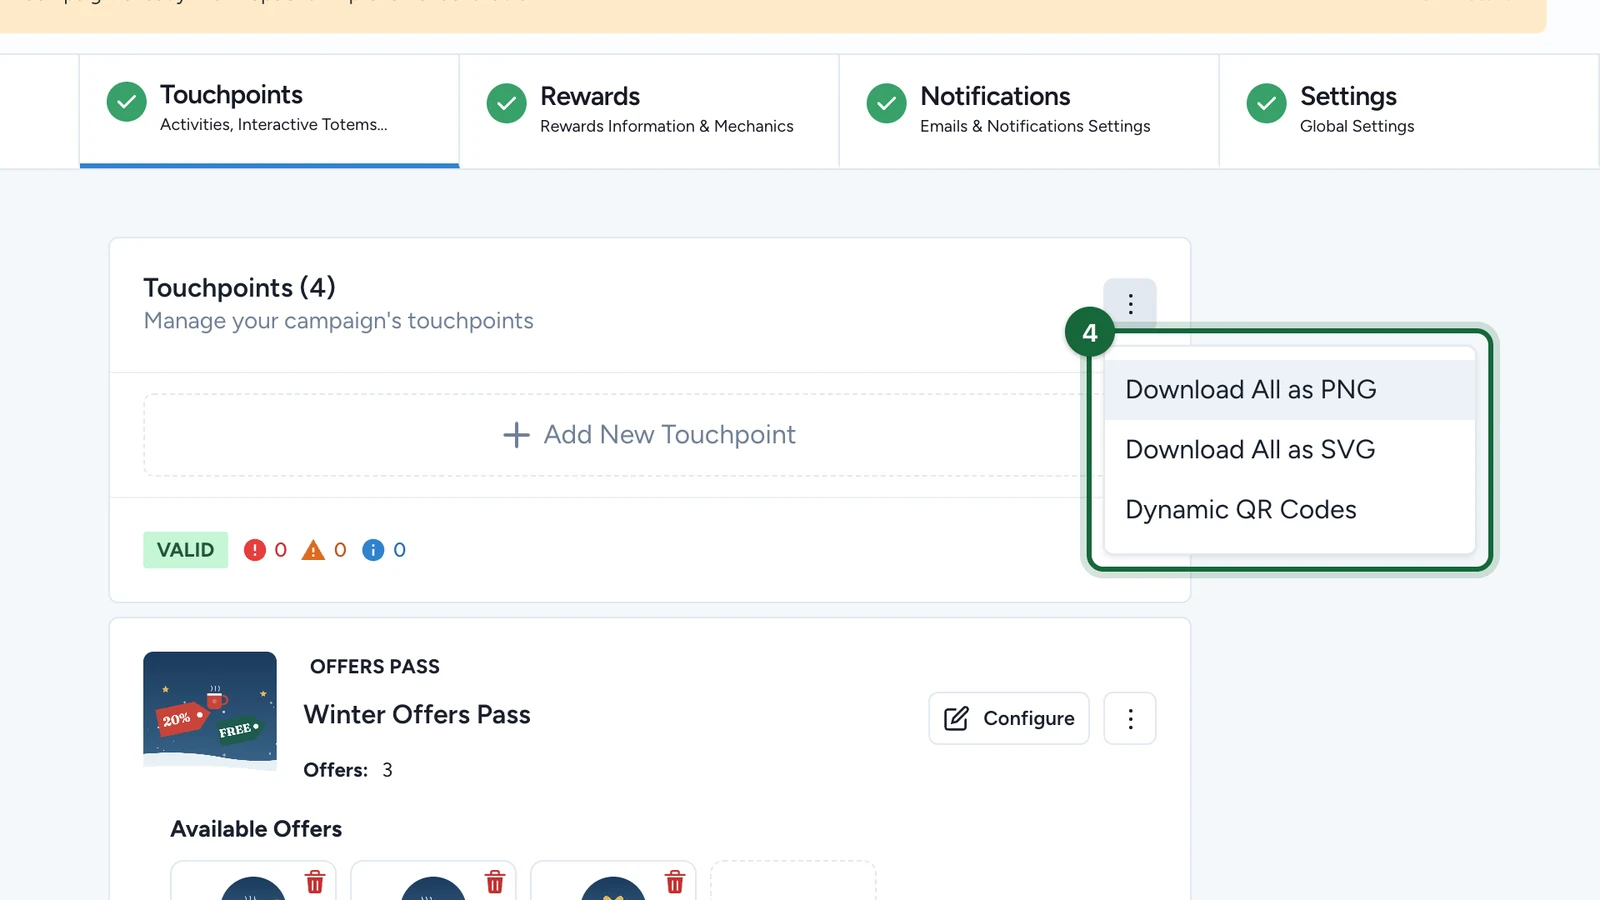Viewport: 1600px width, 900px height.
Task: Delete the first available offer via trash icon
Action: pyautogui.click(x=315, y=881)
